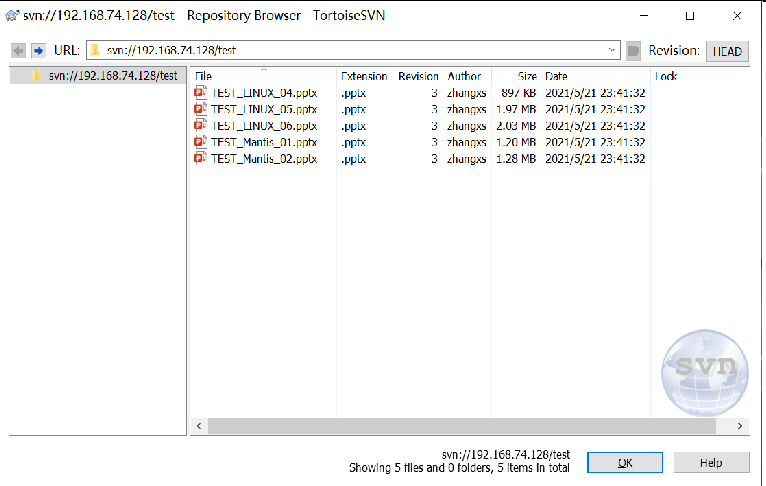Select TEST_Mantis_01.pptx PowerPoint file icon

tap(200, 142)
